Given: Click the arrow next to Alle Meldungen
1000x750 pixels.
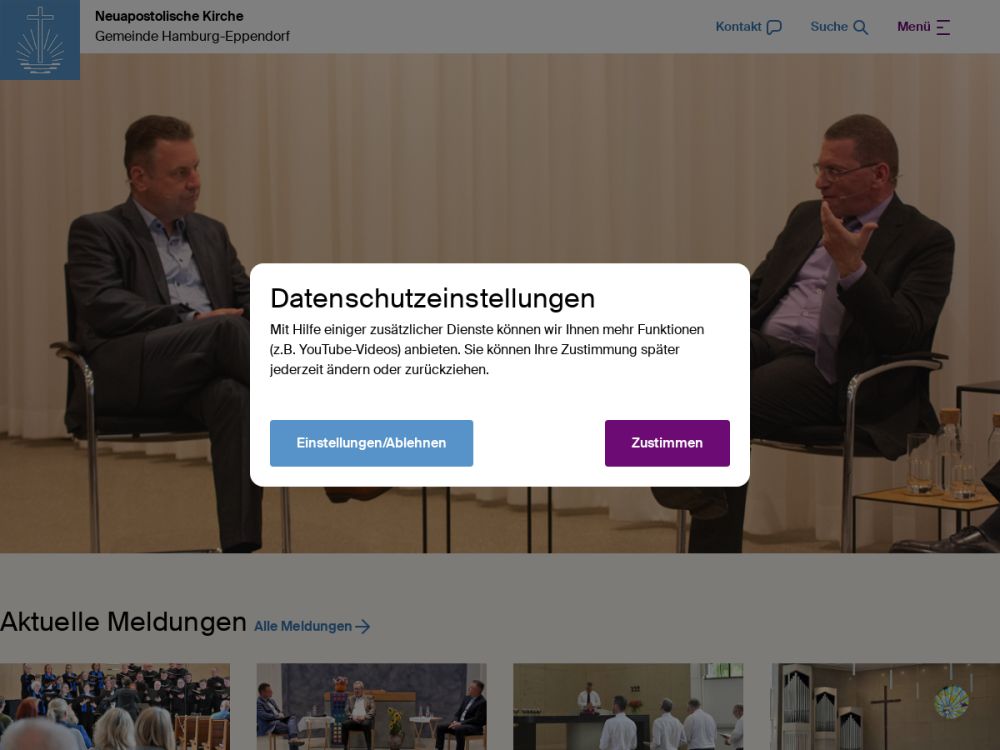Looking at the screenshot, I should pos(362,626).
